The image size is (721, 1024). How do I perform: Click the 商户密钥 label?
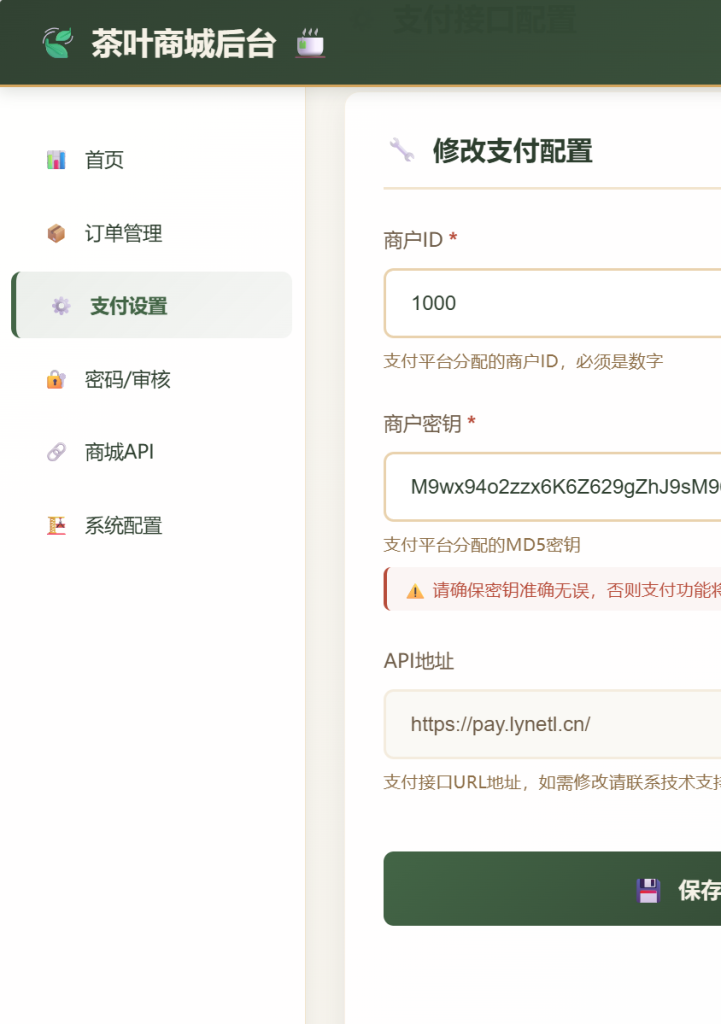pyautogui.click(x=423, y=424)
